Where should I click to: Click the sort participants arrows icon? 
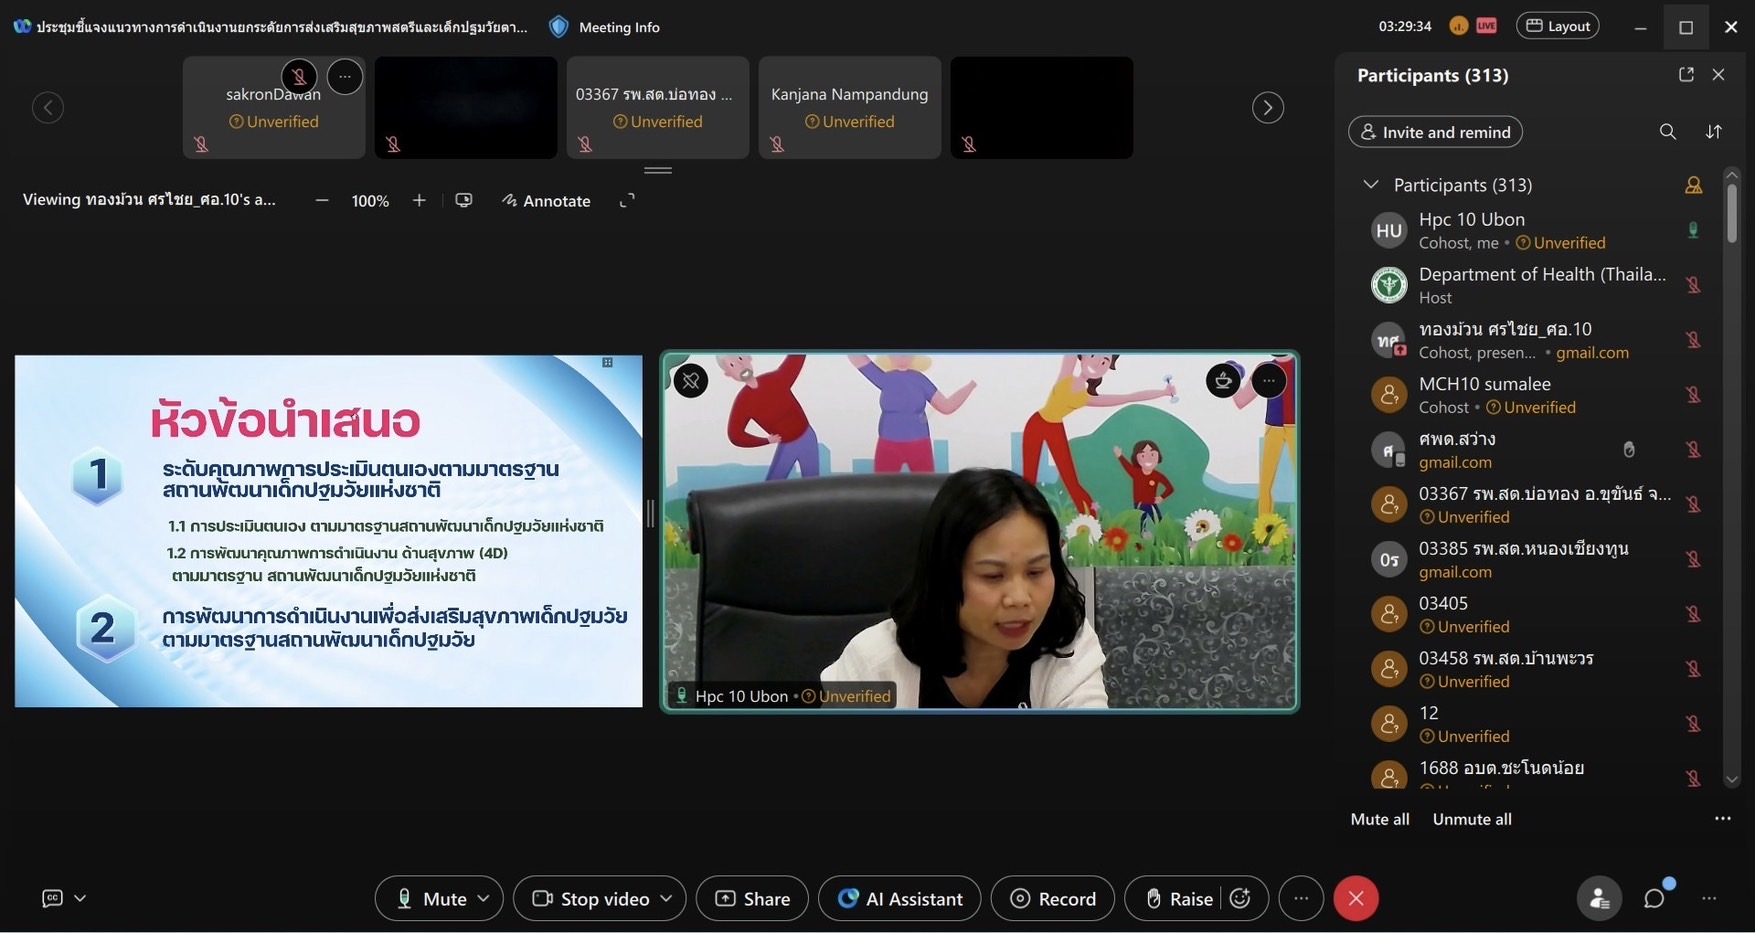click(x=1713, y=132)
